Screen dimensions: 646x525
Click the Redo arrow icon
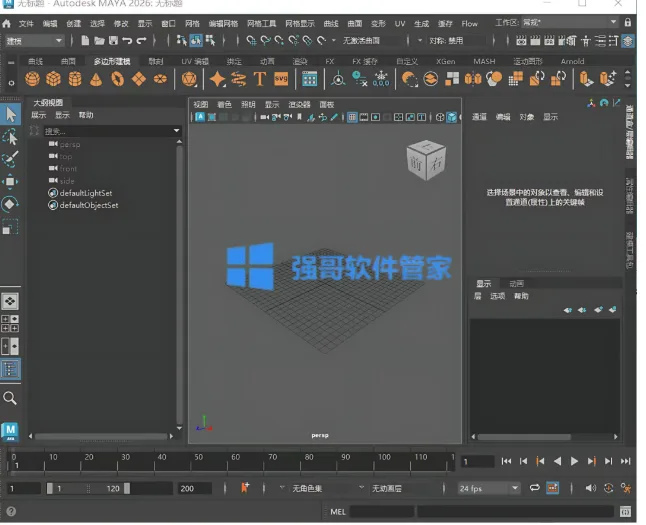(141, 40)
